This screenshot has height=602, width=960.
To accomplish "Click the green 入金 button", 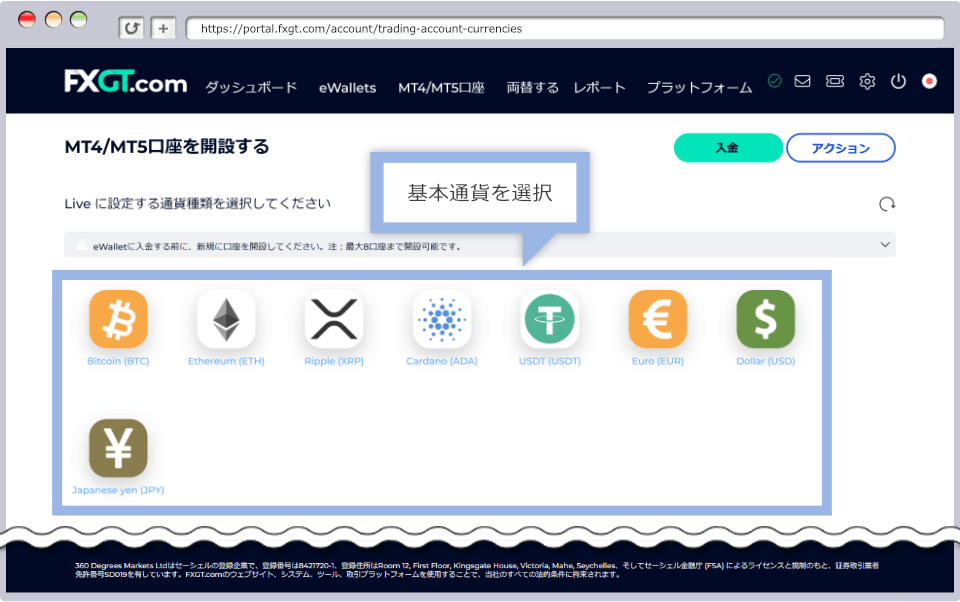I will (728, 148).
